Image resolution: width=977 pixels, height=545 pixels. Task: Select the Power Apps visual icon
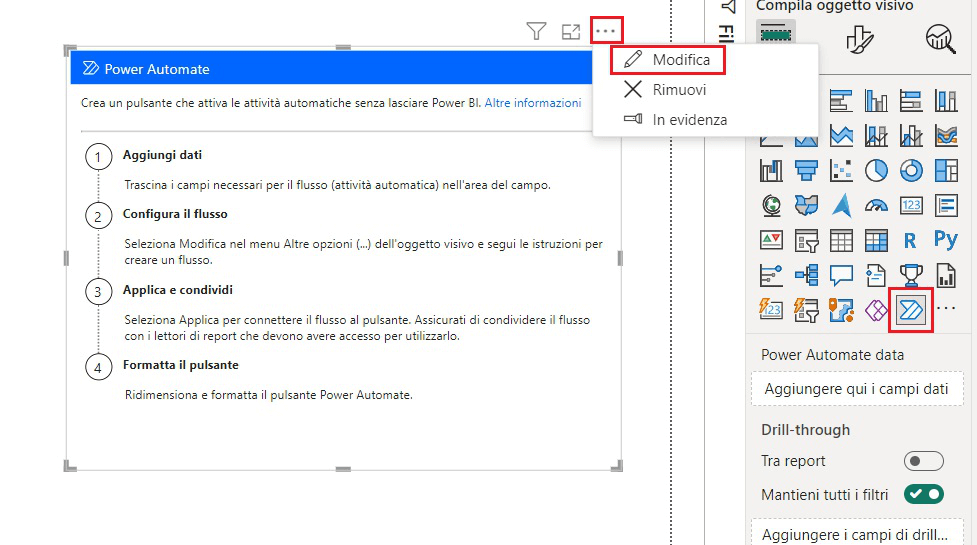[x=875, y=310]
